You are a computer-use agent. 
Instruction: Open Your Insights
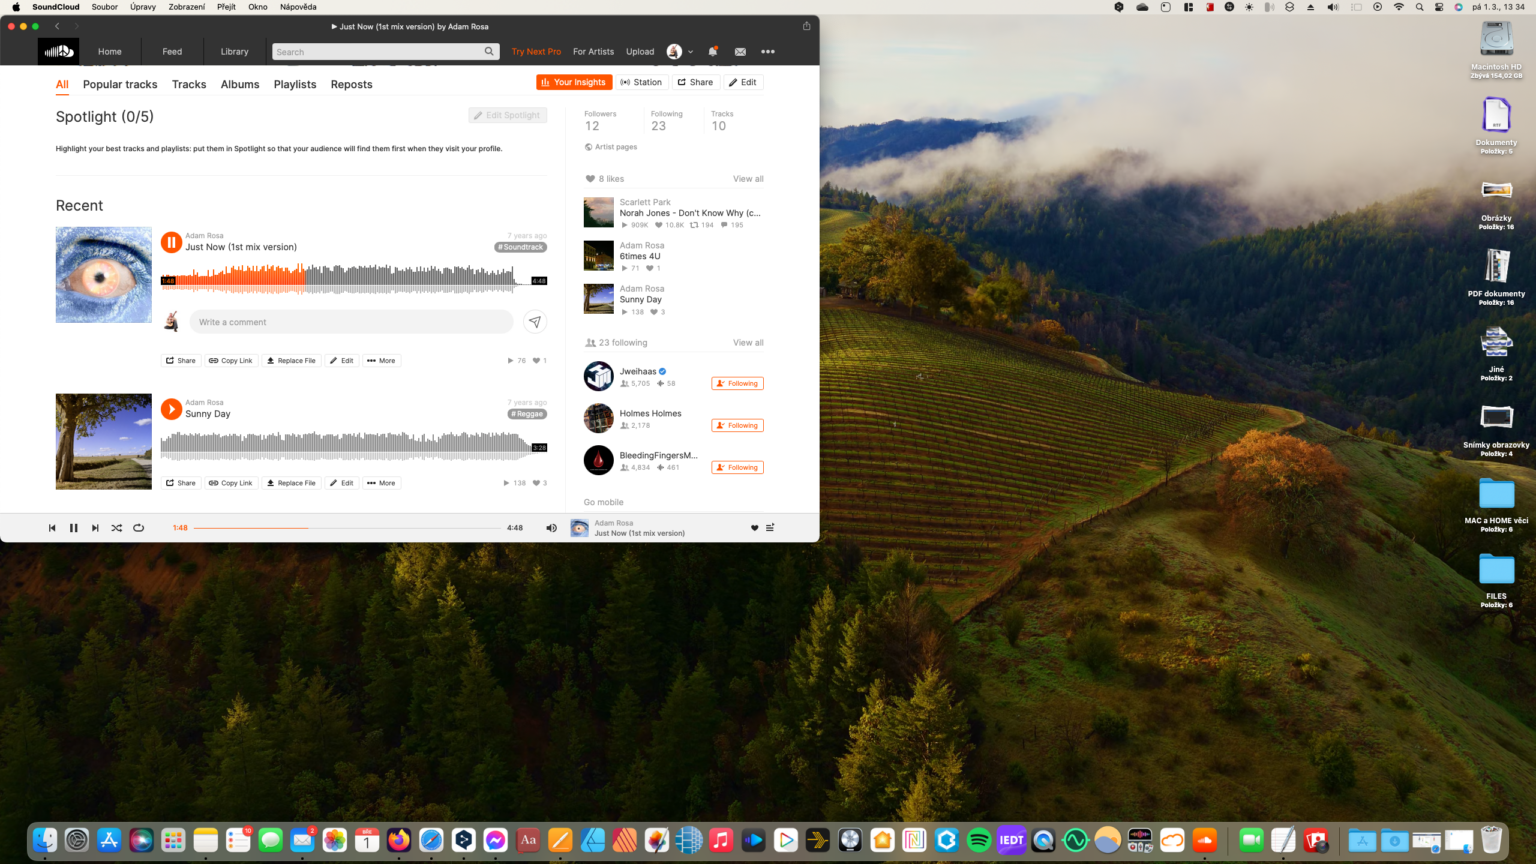574,82
